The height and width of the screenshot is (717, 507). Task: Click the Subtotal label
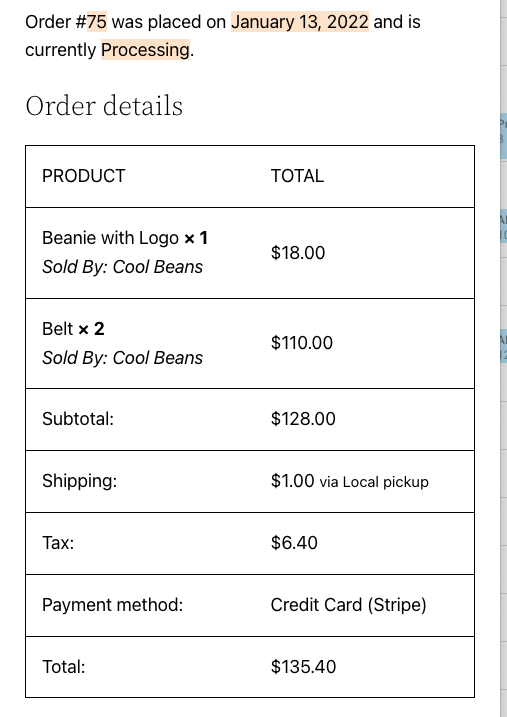point(78,419)
